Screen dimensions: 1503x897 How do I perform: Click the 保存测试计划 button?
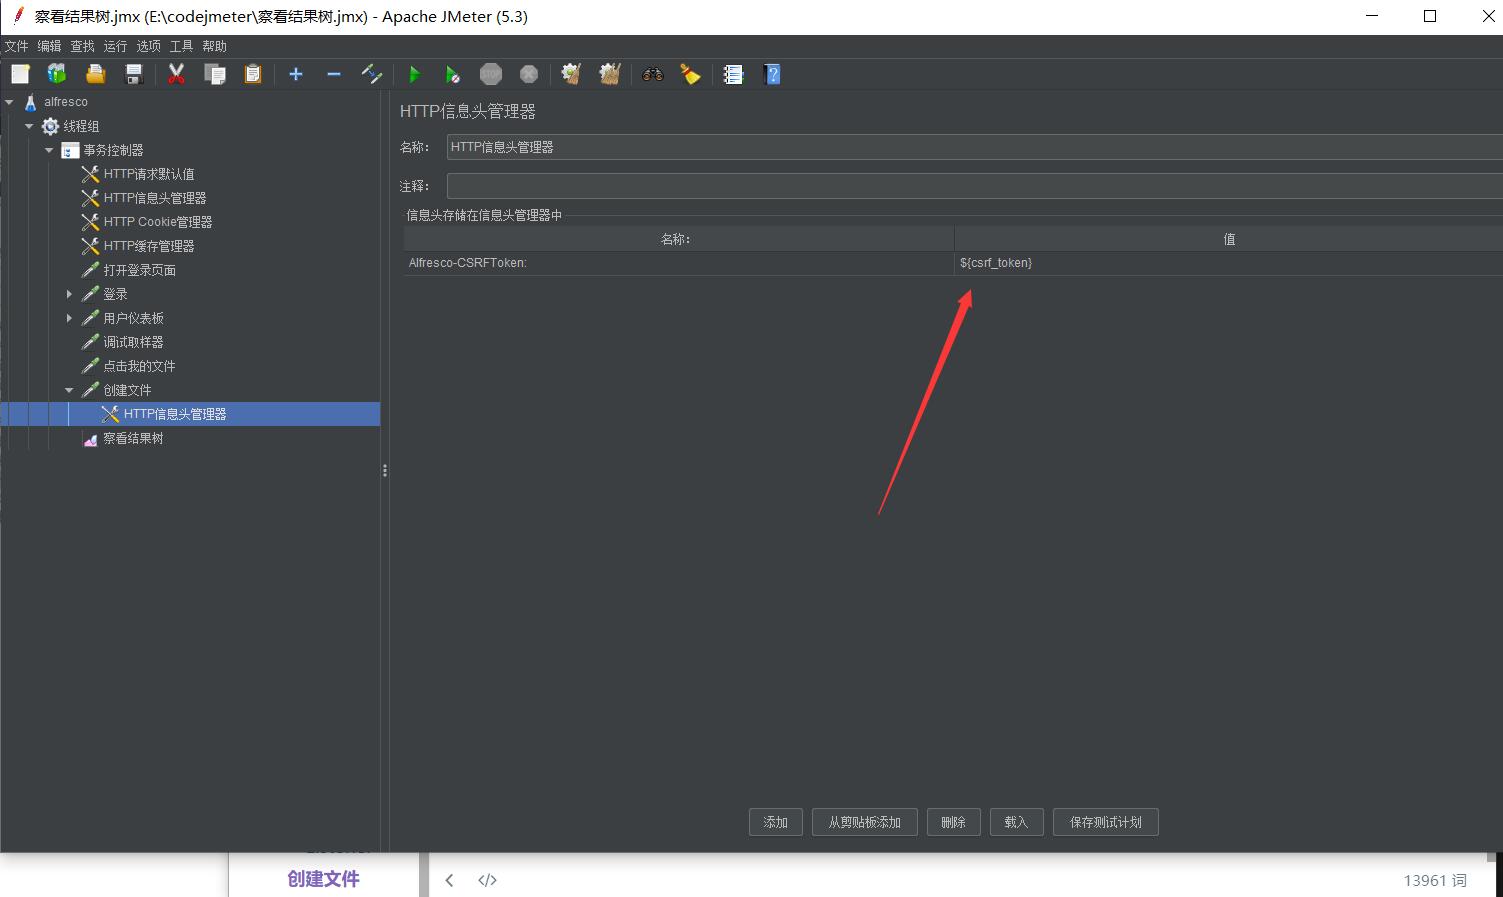1106,822
